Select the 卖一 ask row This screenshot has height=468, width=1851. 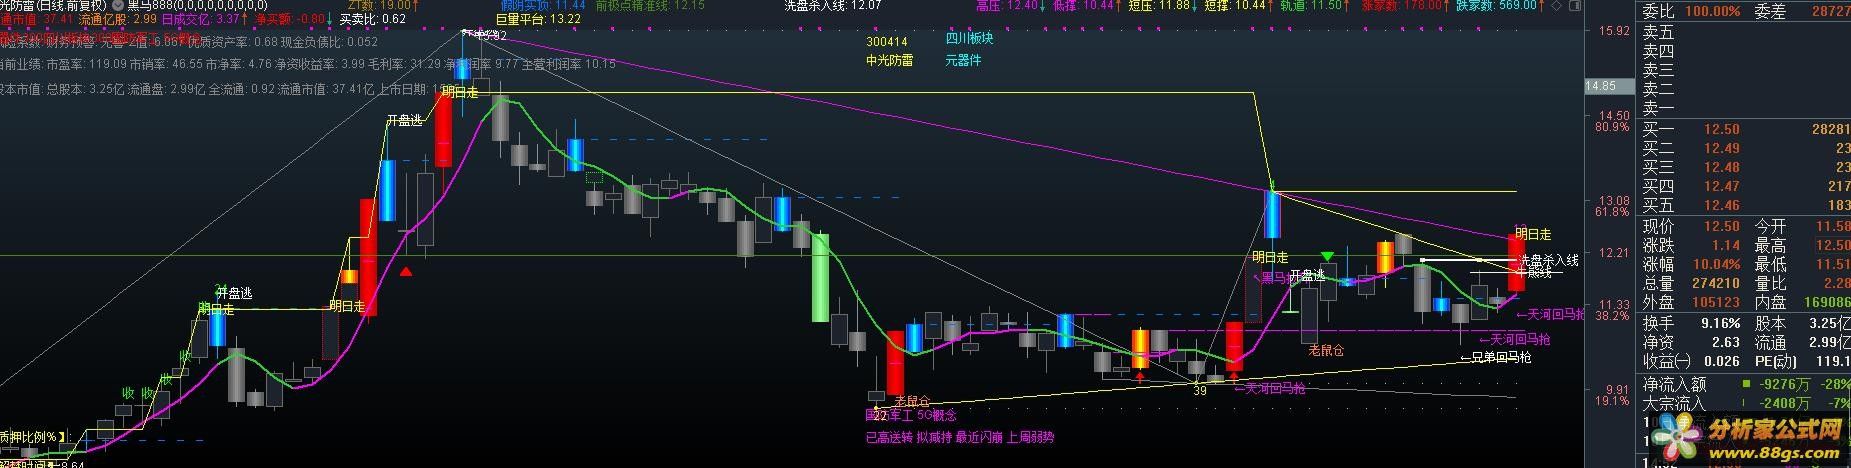pyautogui.click(x=1745, y=108)
